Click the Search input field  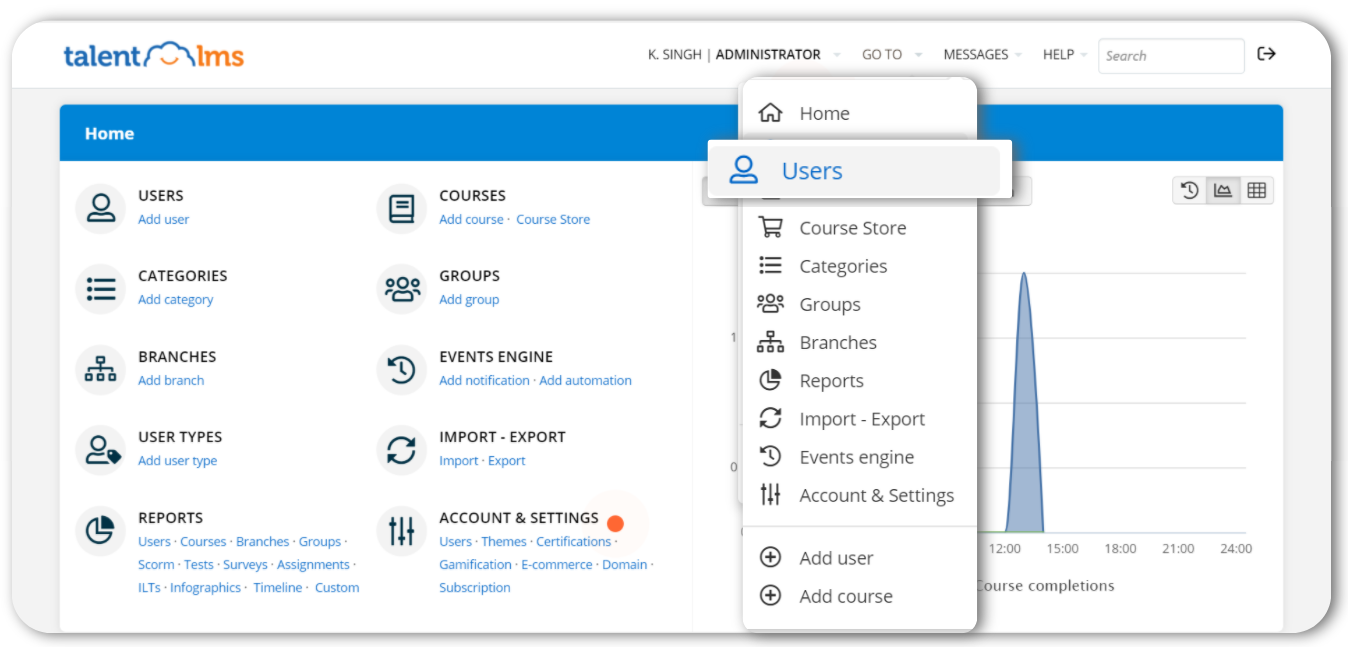(1171, 56)
